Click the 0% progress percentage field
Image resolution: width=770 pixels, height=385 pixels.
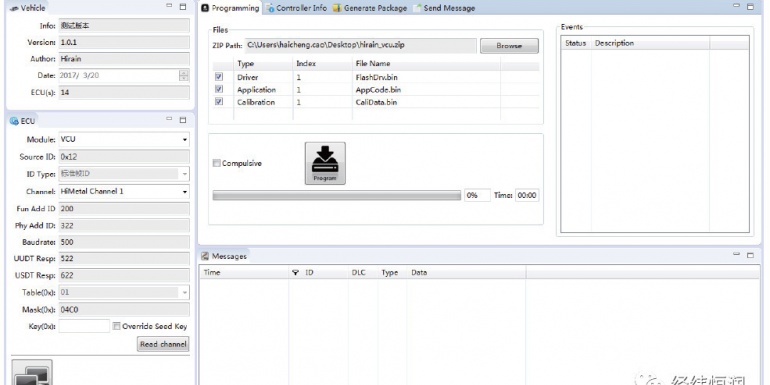click(477, 195)
